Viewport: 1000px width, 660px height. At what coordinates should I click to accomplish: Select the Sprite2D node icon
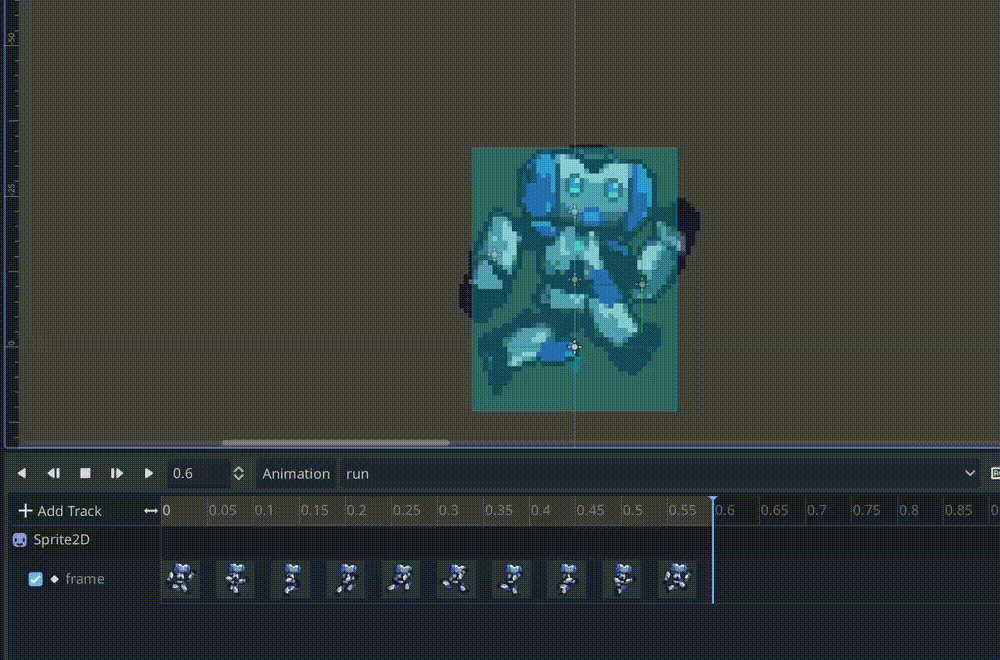click(20, 540)
